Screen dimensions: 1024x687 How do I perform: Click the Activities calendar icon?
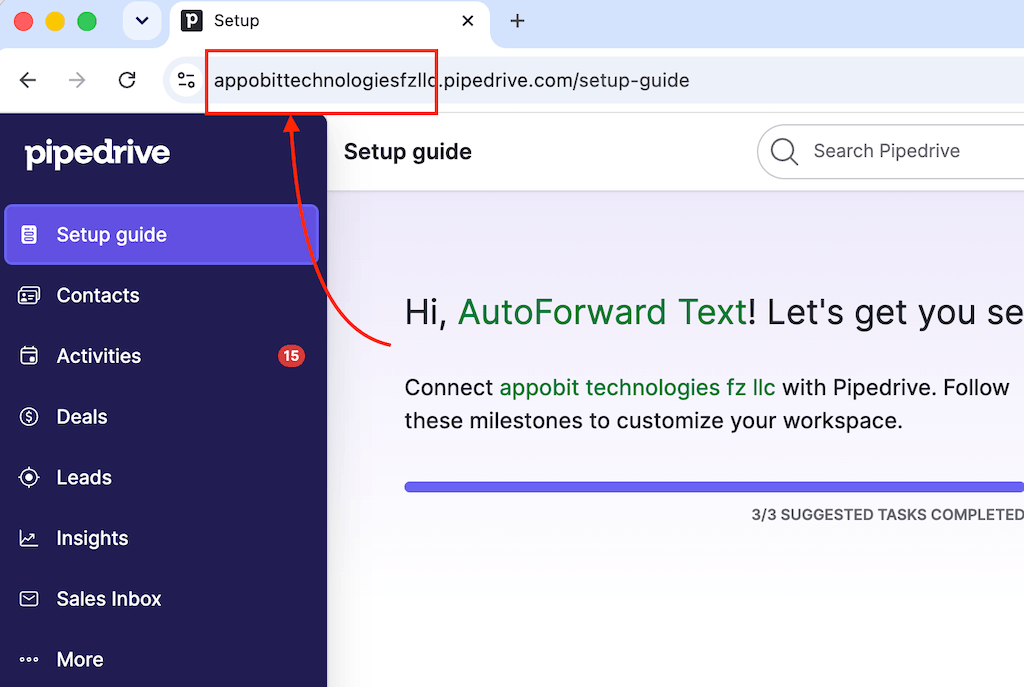(x=29, y=356)
